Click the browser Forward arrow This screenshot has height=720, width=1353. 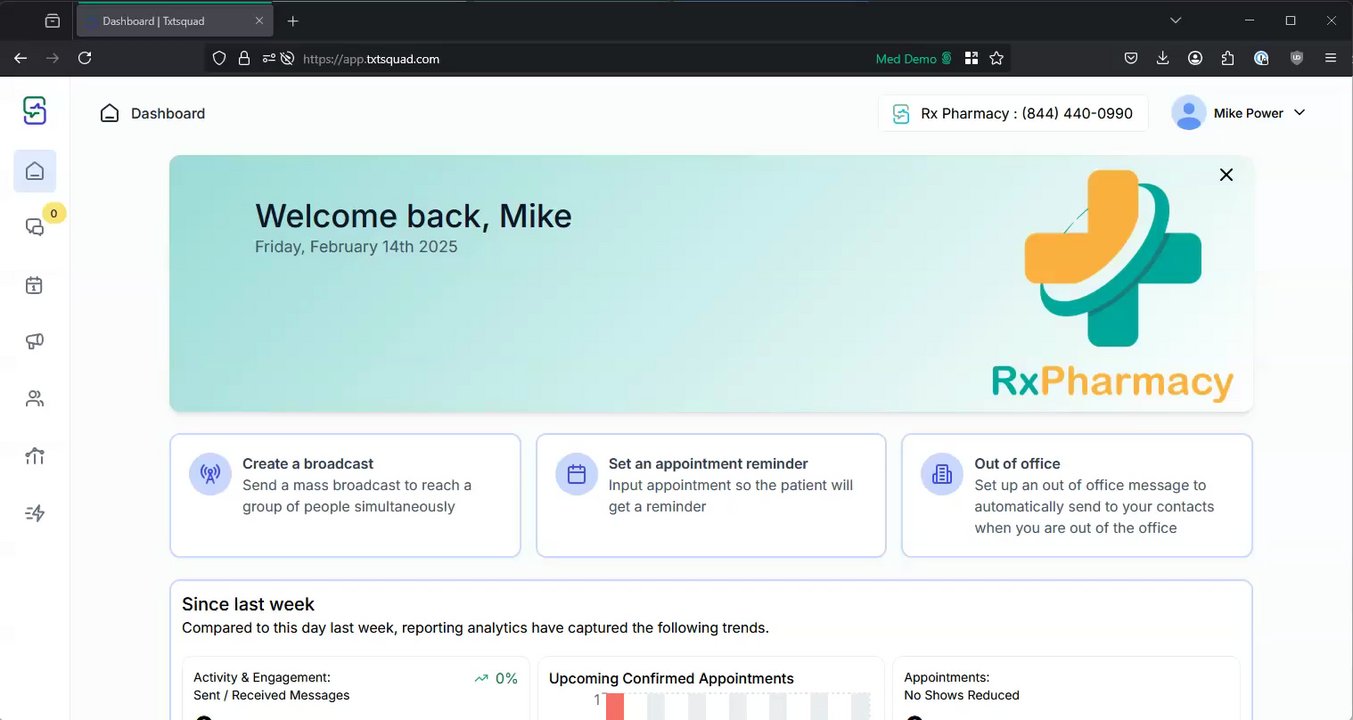[x=52, y=58]
